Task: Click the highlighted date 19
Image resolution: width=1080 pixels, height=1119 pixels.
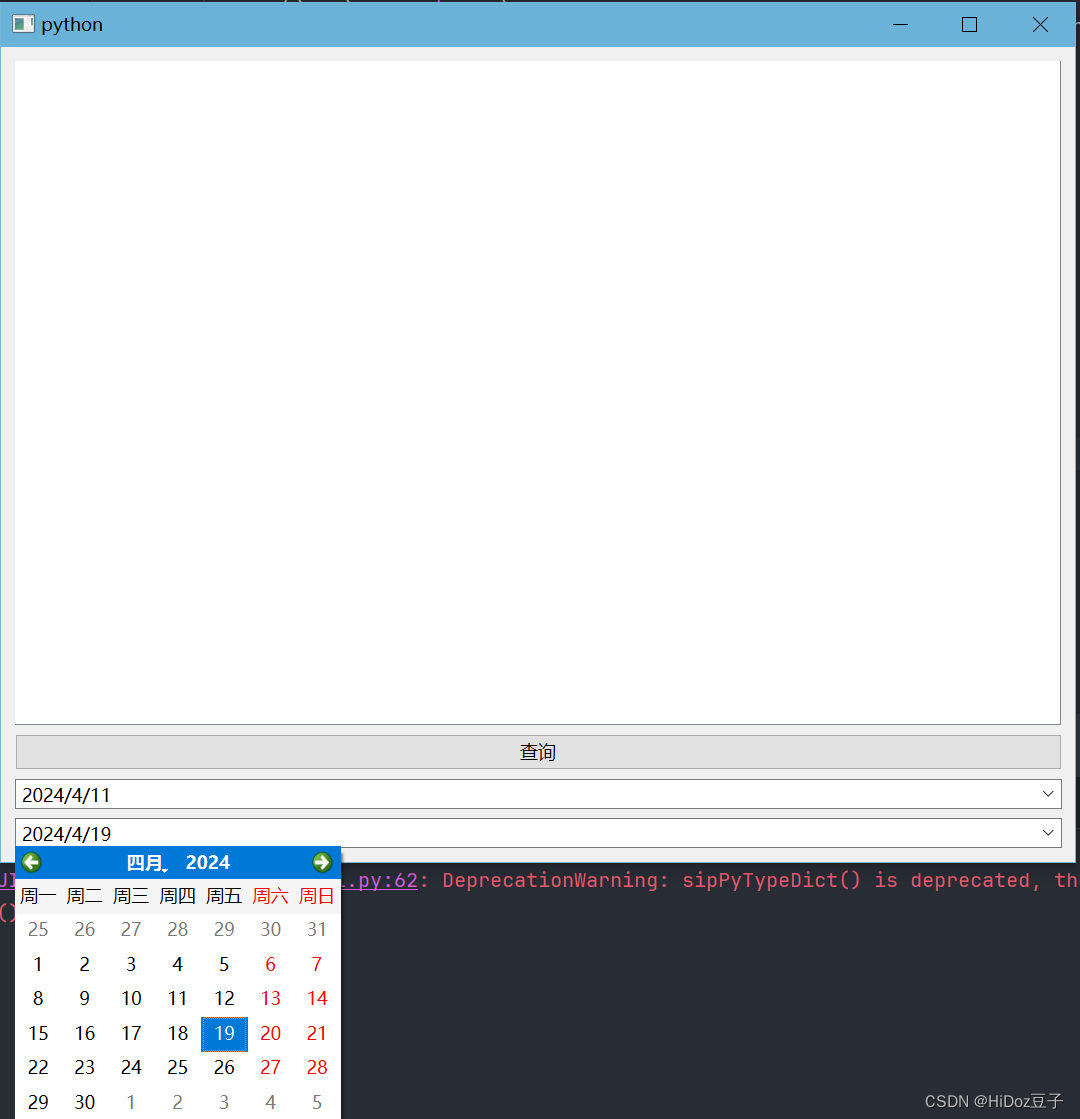Action: click(224, 1033)
